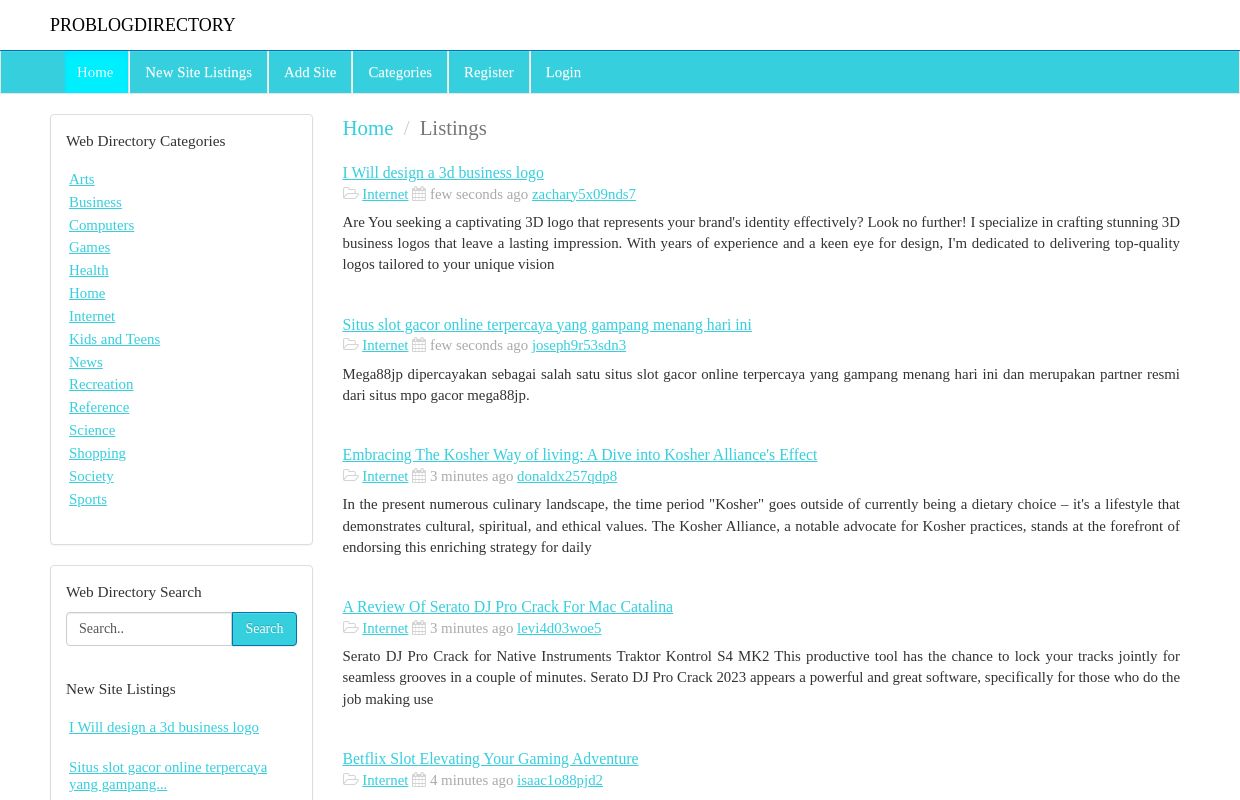Image resolution: width=1240 pixels, height=800 pixels.
Task: Click the Home breadcrumb link
Action: (x=368, y=128)
